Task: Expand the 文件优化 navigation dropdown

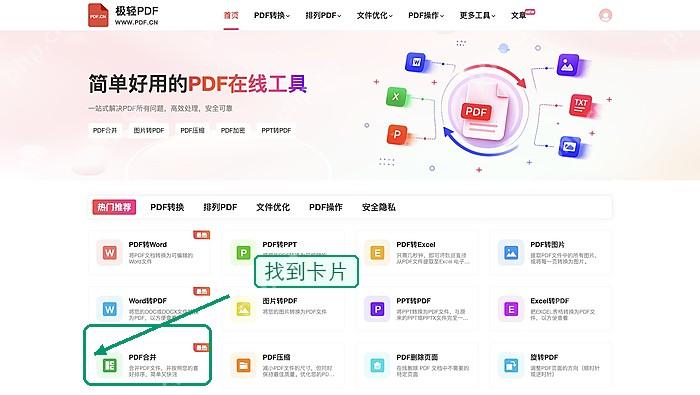Action: click(x=375, y=15)
